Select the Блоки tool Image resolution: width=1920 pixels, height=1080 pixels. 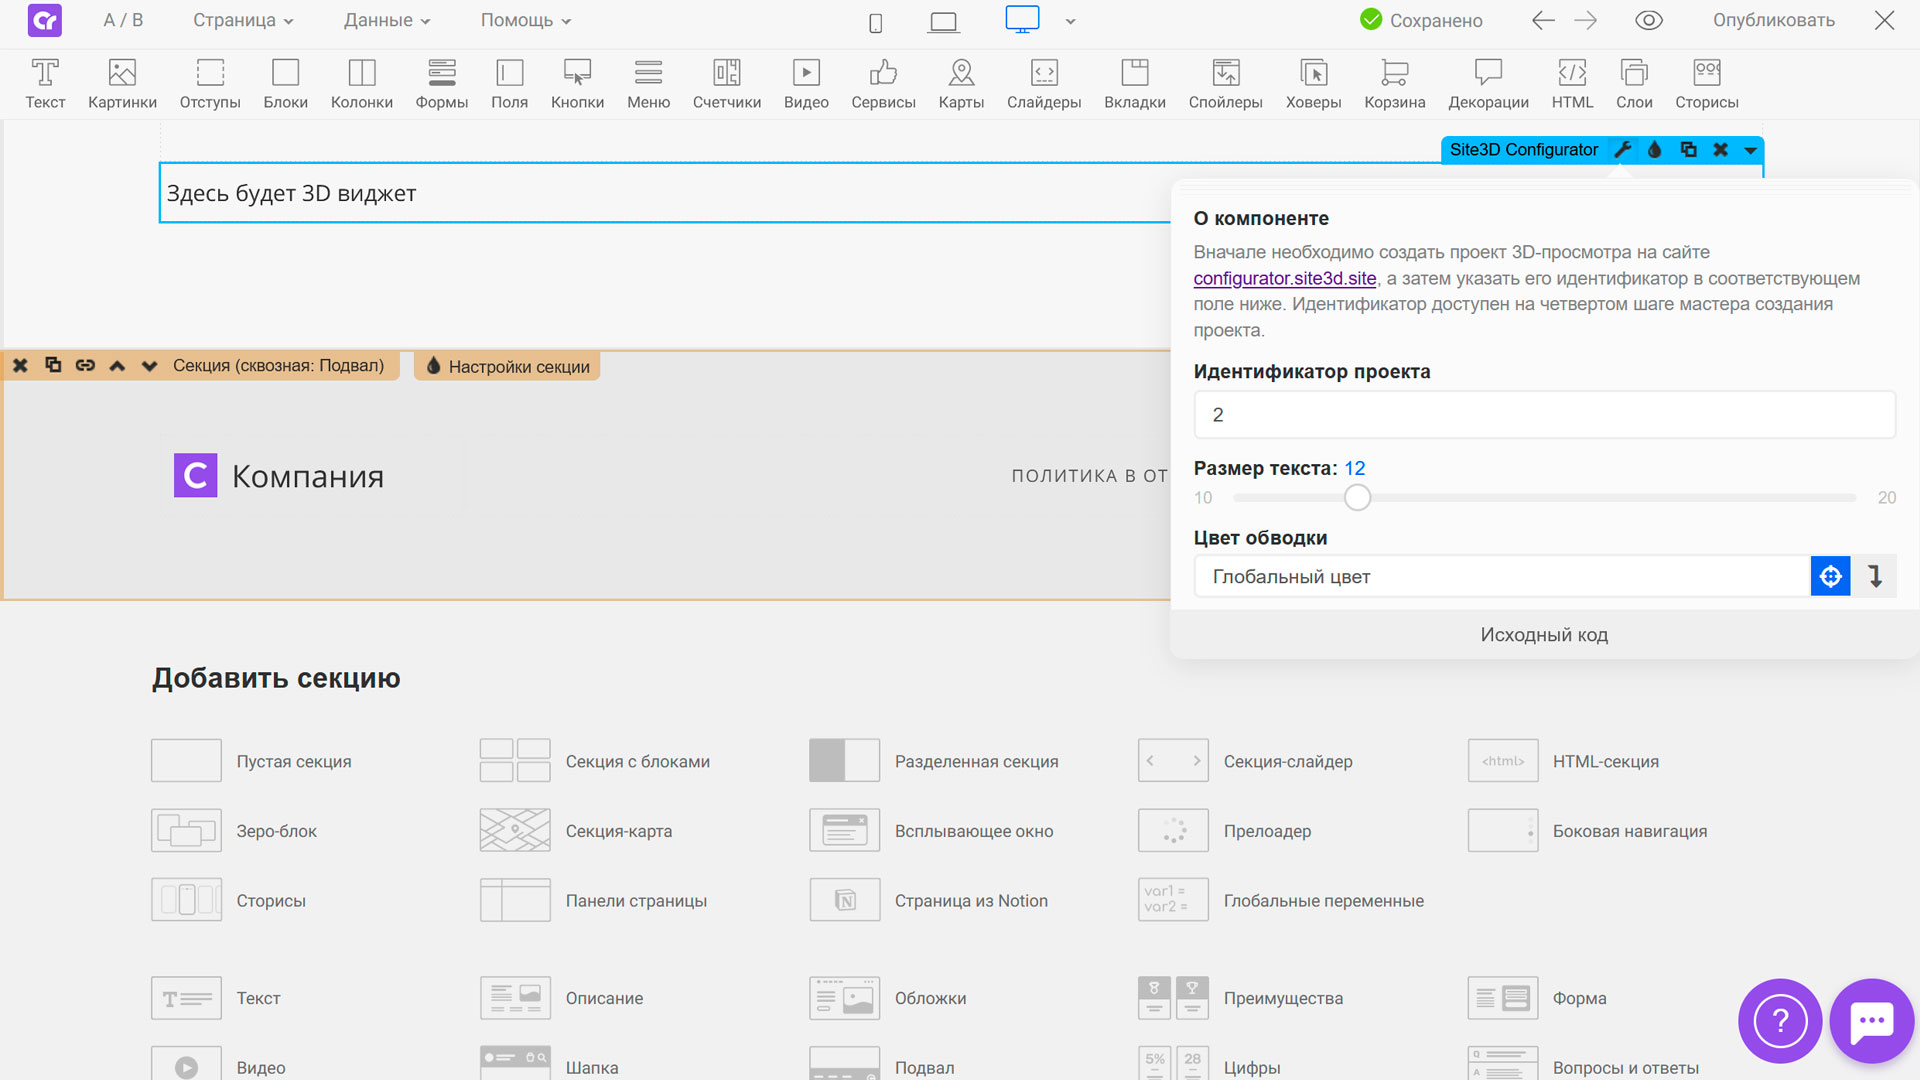286,84
